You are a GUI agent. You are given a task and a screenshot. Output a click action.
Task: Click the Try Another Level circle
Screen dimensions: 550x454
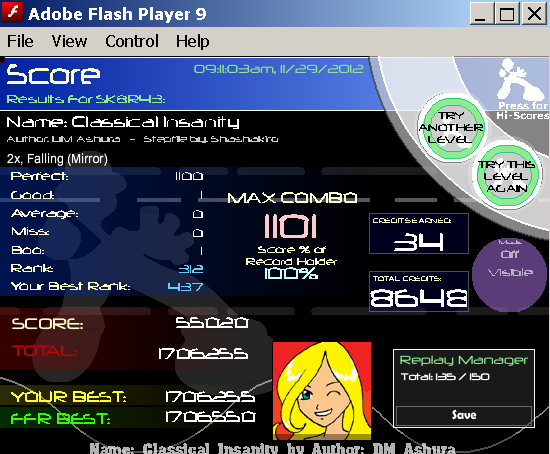coord(451,128)
